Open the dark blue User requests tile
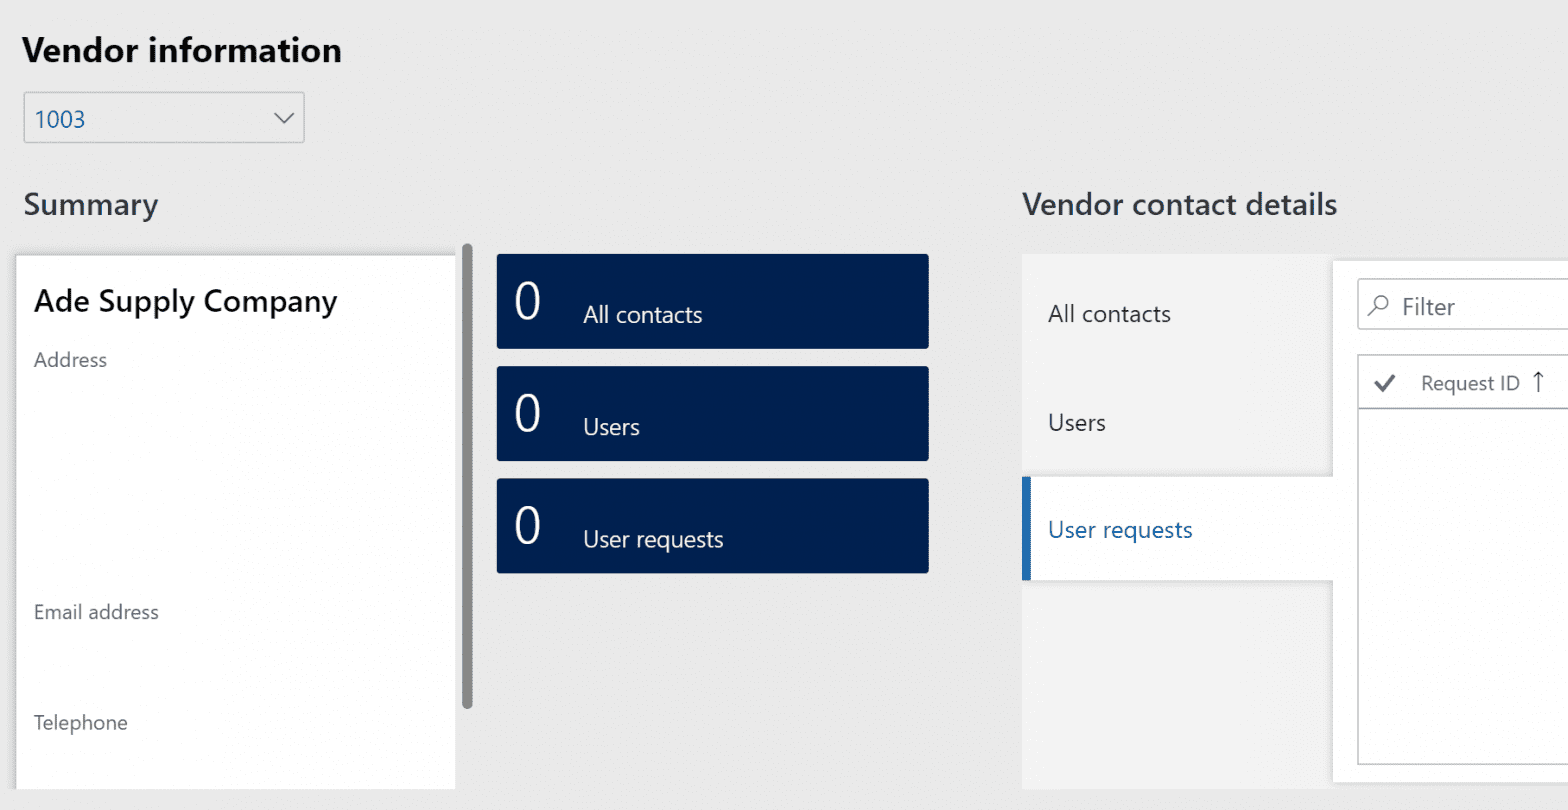This screenshot has height=810, width=1568. 712,526
